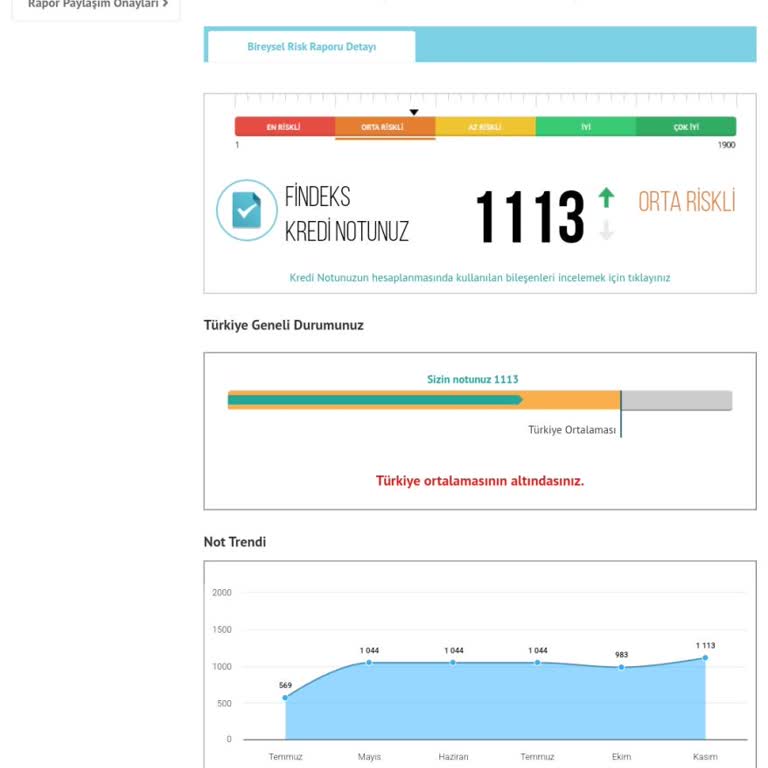Click the 983 data point on chart
This screenshot has height=768, width=768.
[x=622, y=667]
